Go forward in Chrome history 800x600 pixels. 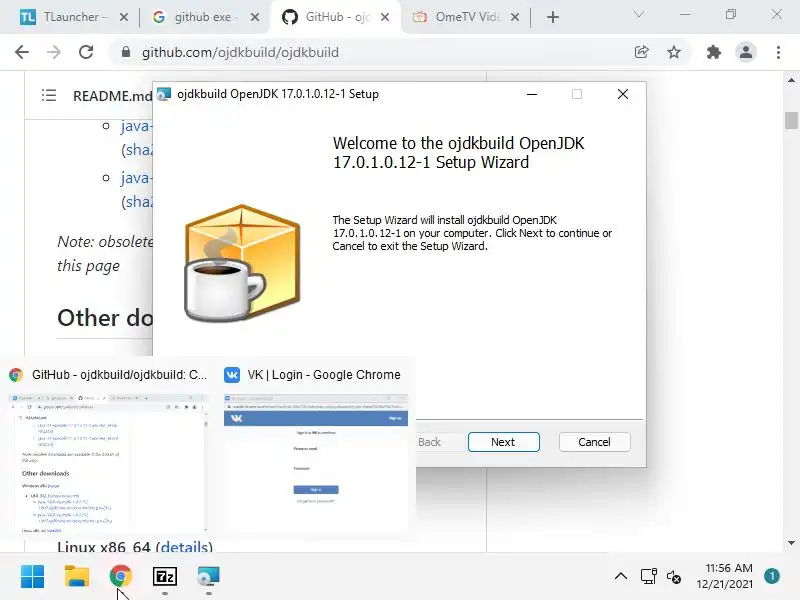coord(54,52)
